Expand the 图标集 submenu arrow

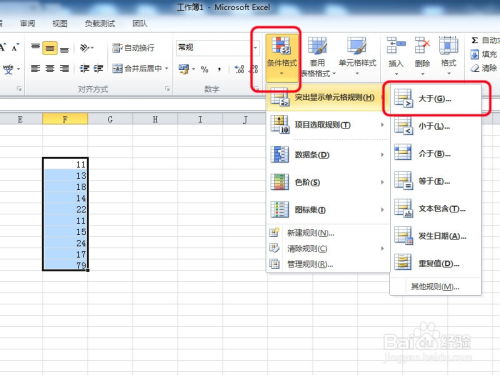pos(382,210)
